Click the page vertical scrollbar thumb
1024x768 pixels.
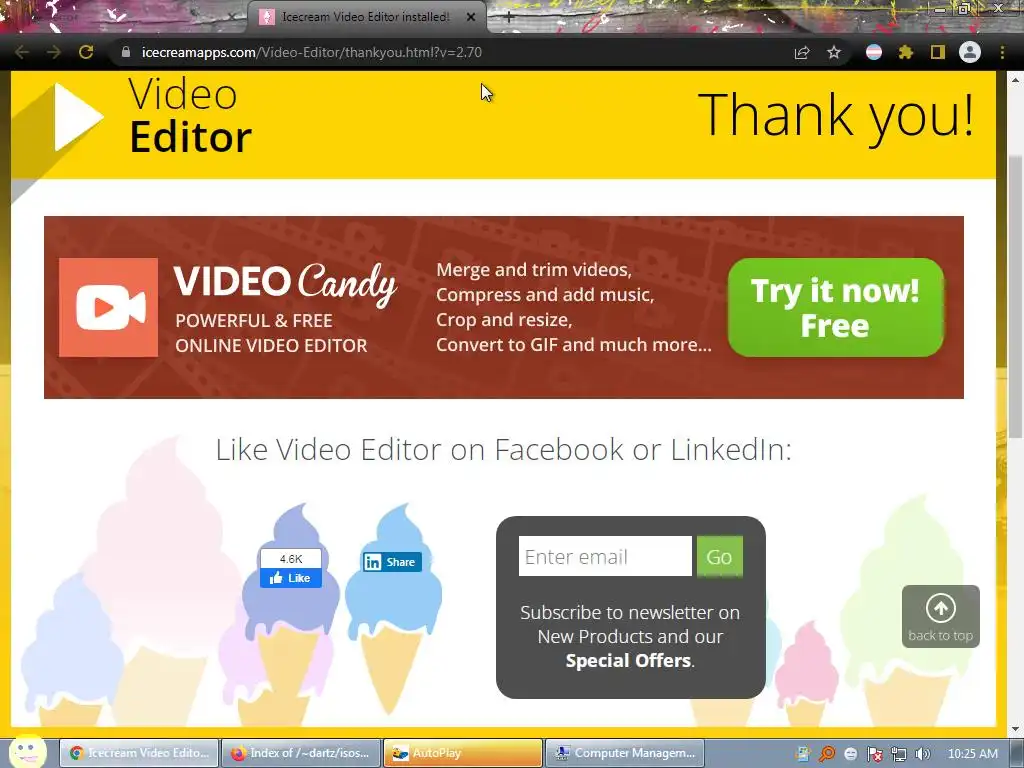[x=1016, y=297]
